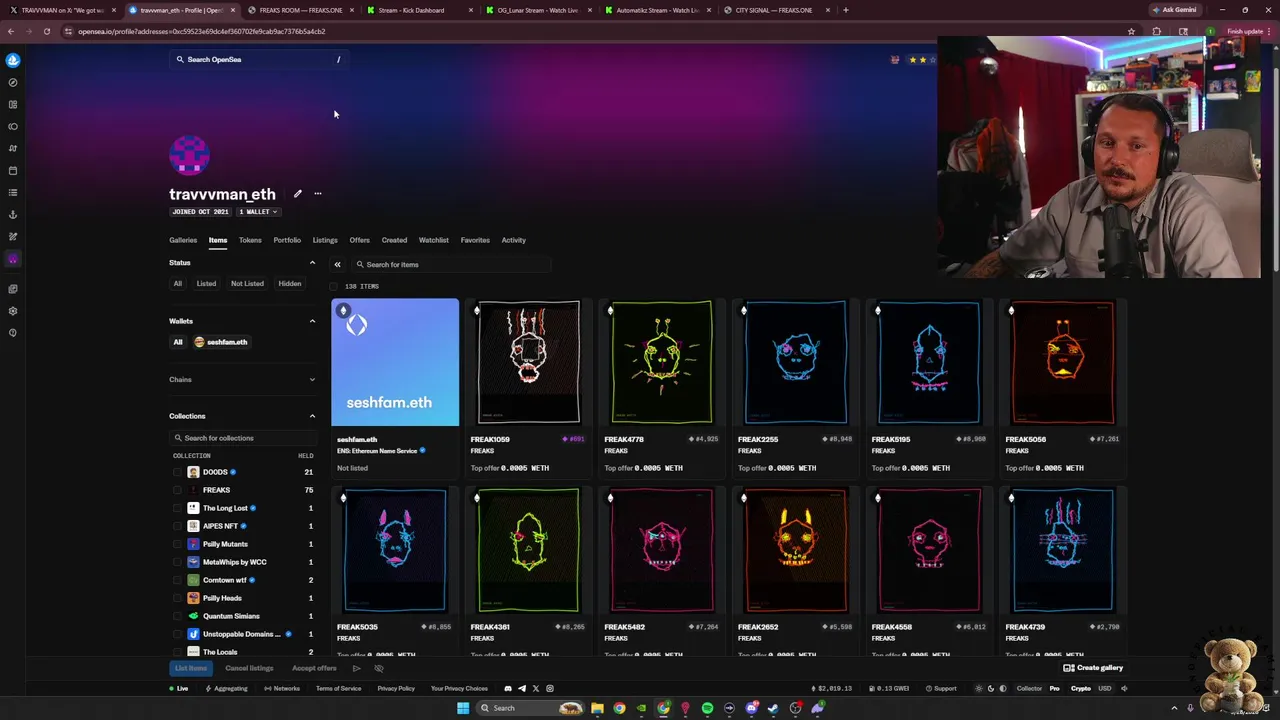Switch to the Portfolio tab

tap(287, 240)
